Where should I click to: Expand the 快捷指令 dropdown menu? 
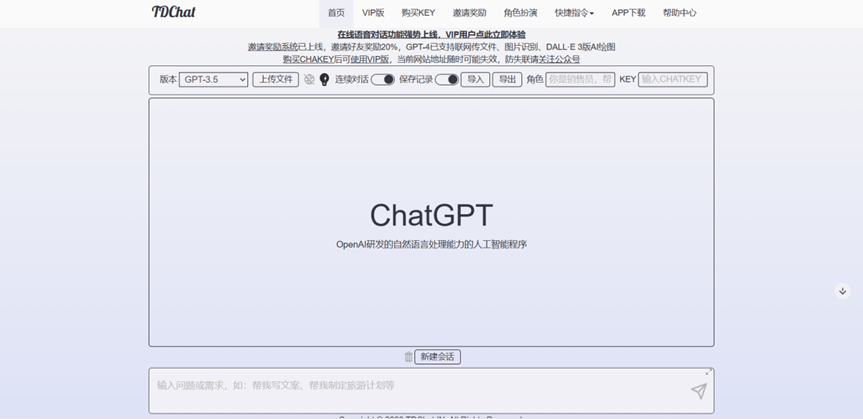coord(574,13)
